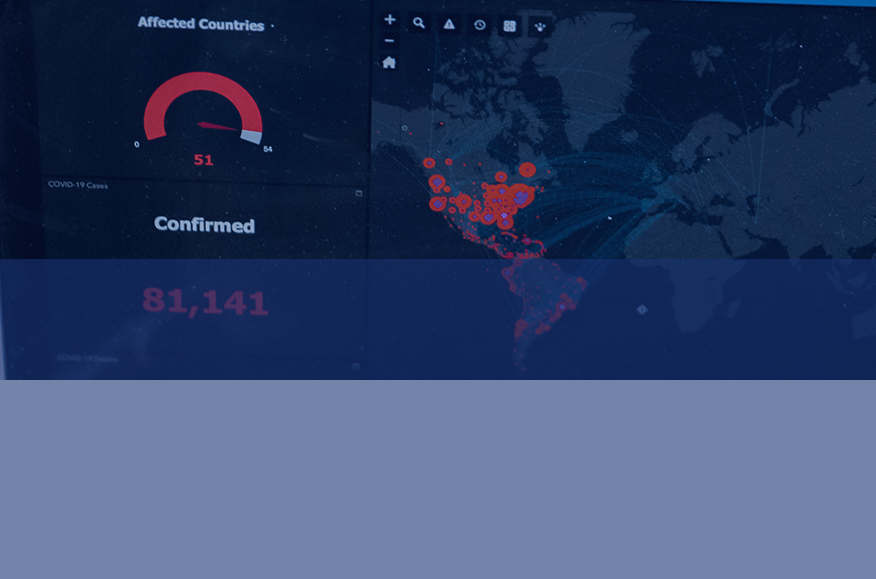Zoom in the map with plus button
Viewport: 876px width, 579px height.
(390, 20)
